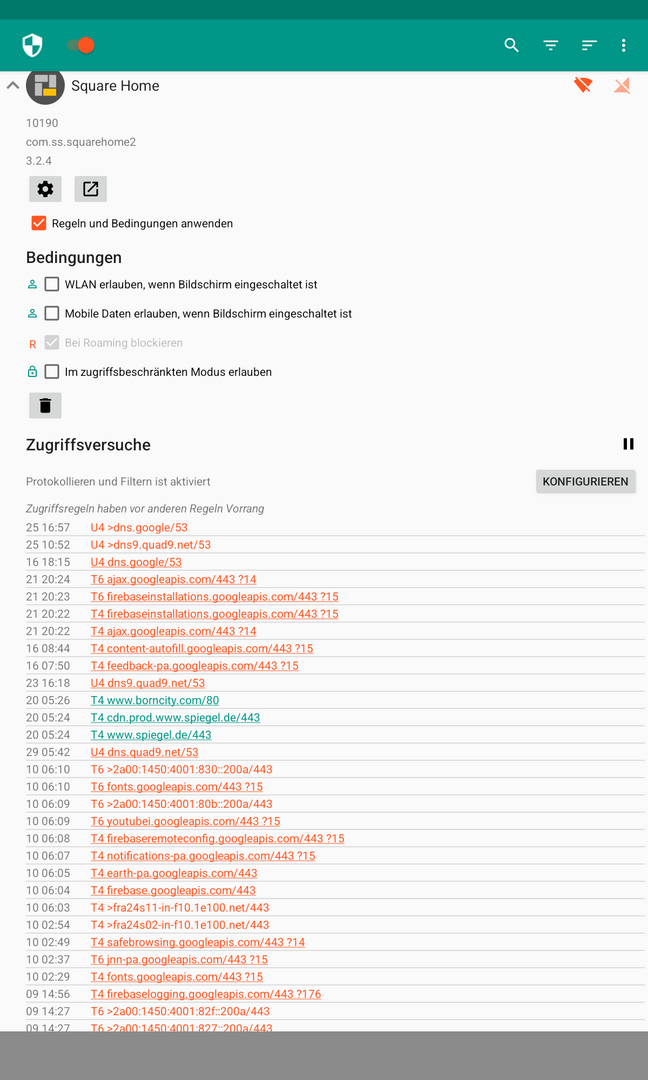Open search in the top bar
Viewport: 648px width, 1080px height.
(x=511, y=45)
